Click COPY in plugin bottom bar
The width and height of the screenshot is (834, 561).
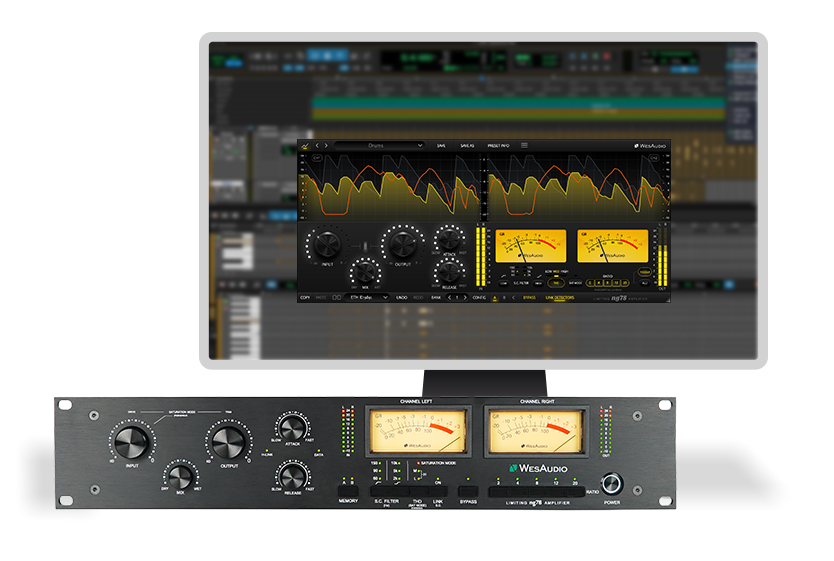point(305,297)
